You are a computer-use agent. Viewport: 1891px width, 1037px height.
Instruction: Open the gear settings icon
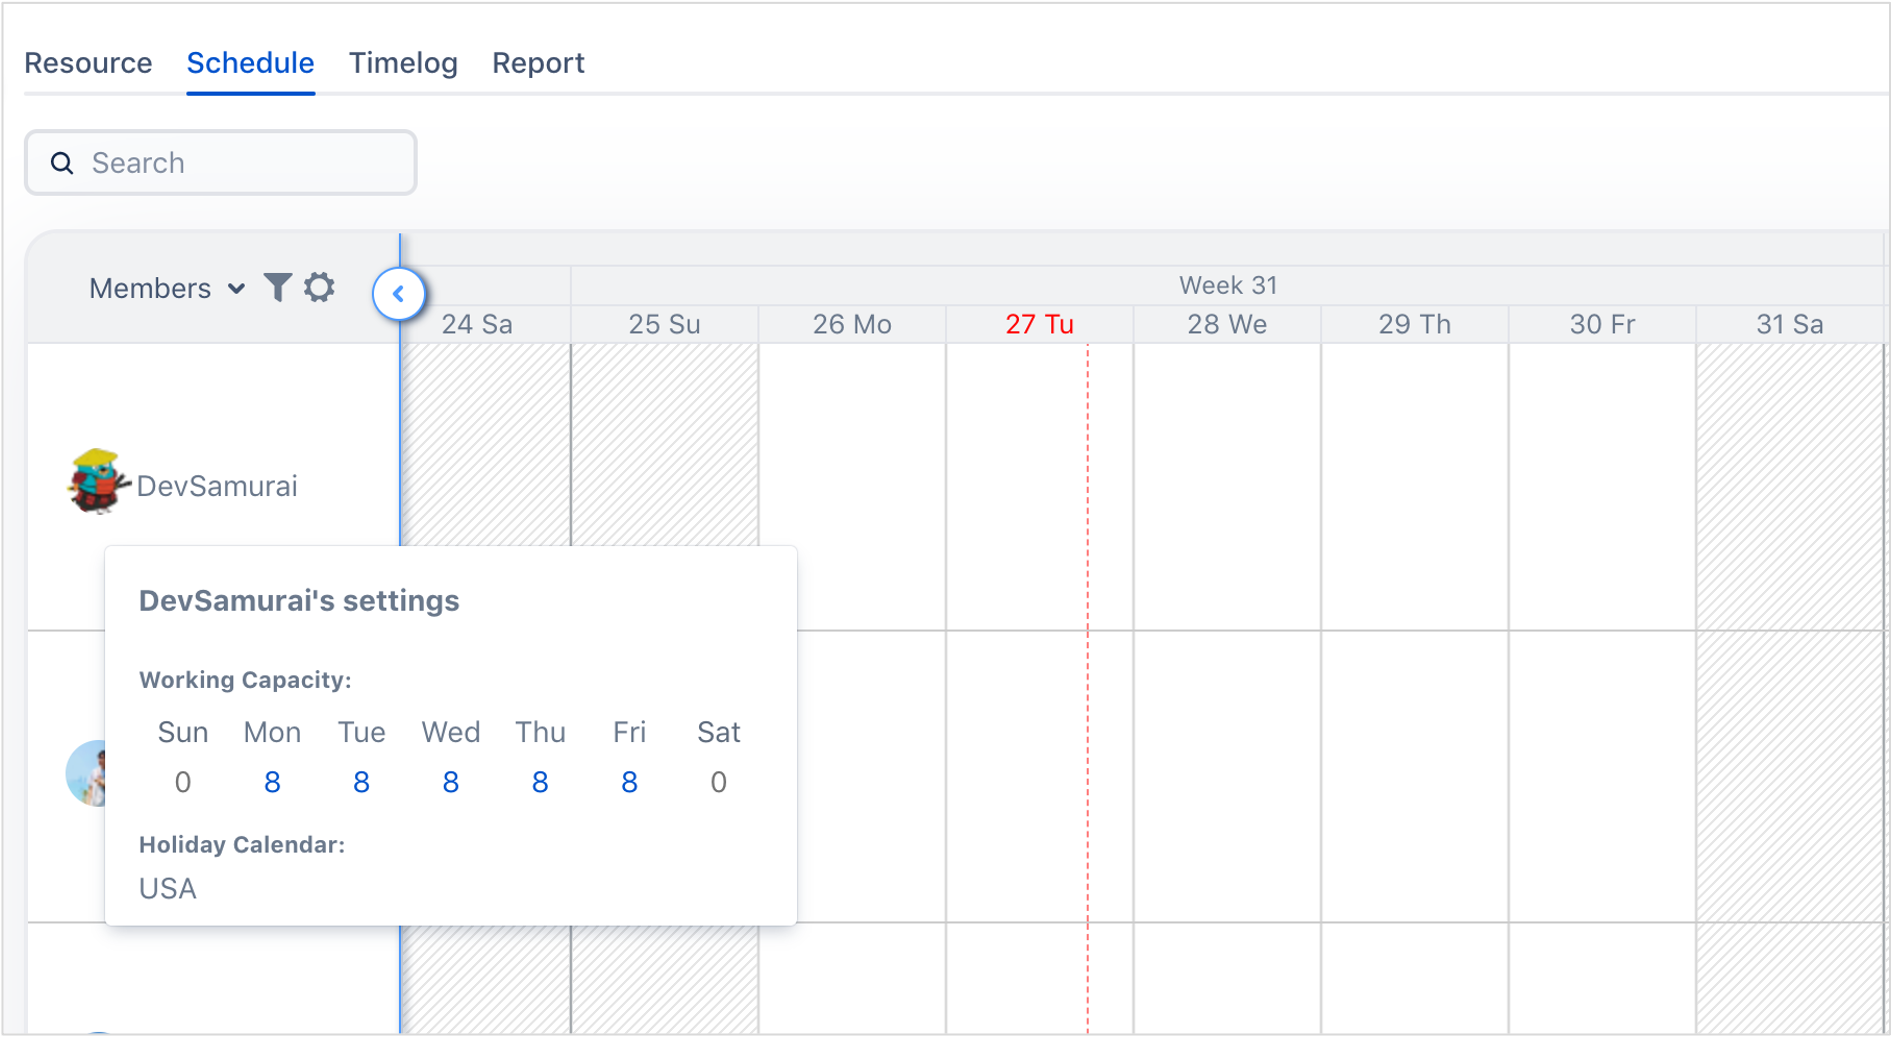coord(319,288)
